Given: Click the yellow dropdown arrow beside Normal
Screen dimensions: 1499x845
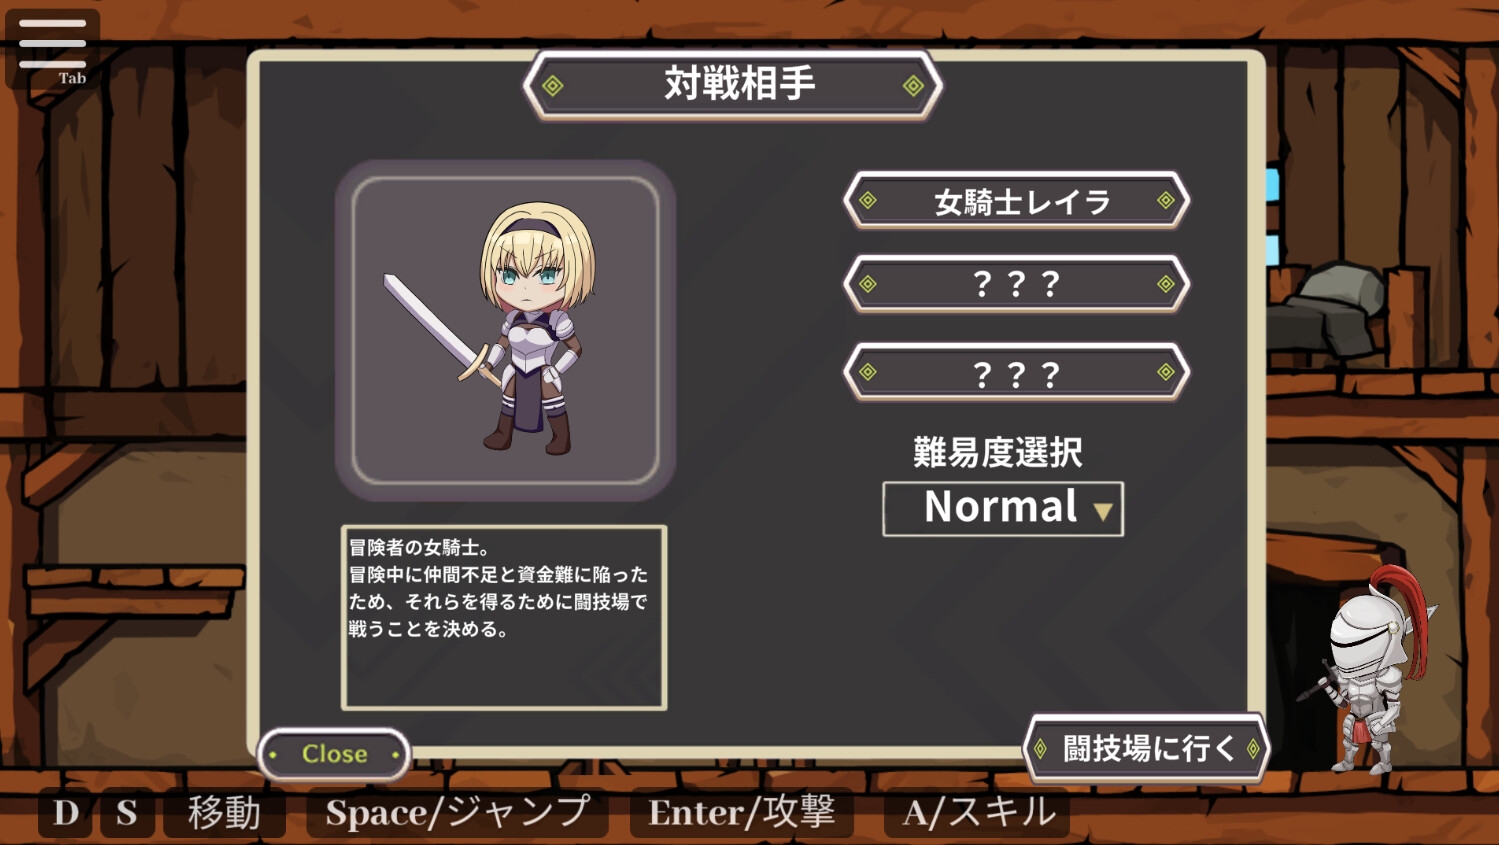Looking at the screenshot, I should coord(1102,512).
